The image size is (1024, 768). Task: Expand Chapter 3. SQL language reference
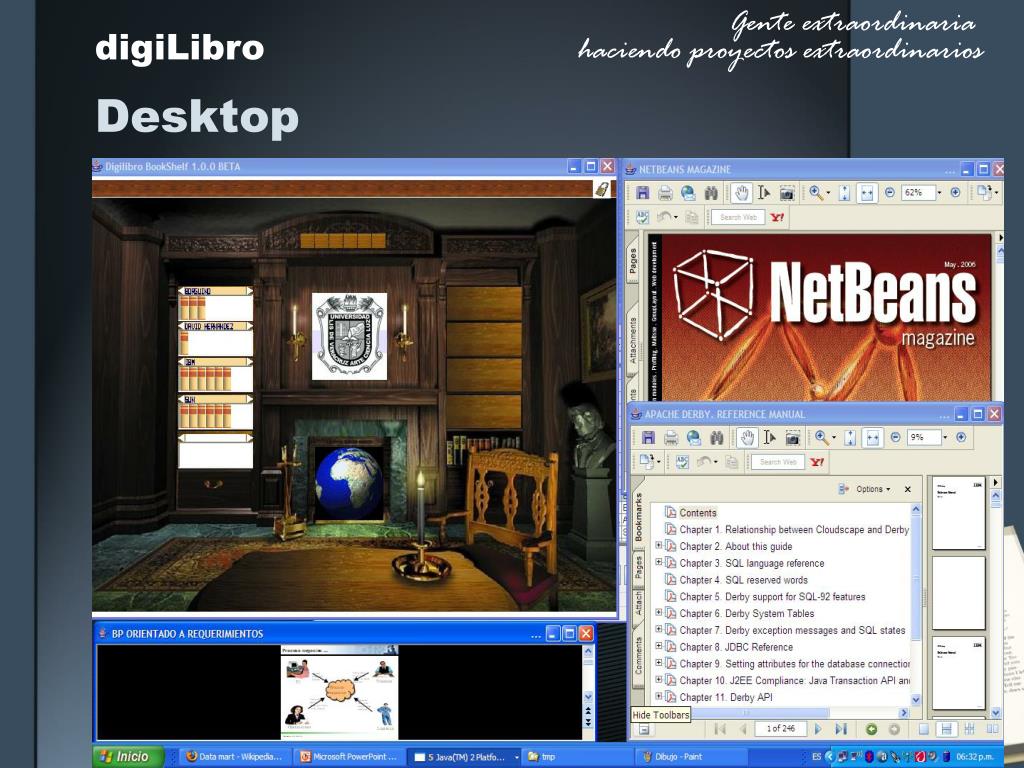(658, 562)
